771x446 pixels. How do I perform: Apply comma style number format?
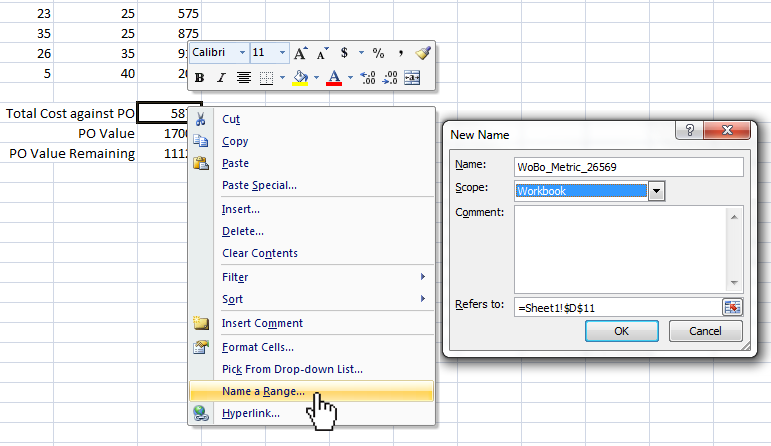tap(401, 53)
